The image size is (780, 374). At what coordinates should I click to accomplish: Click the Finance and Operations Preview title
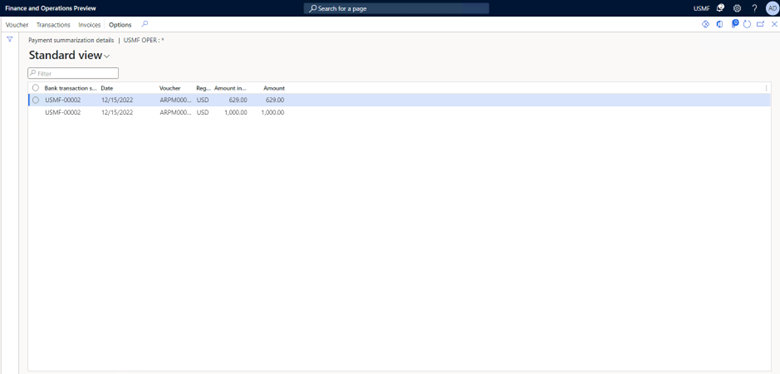(x=51, y=8)
